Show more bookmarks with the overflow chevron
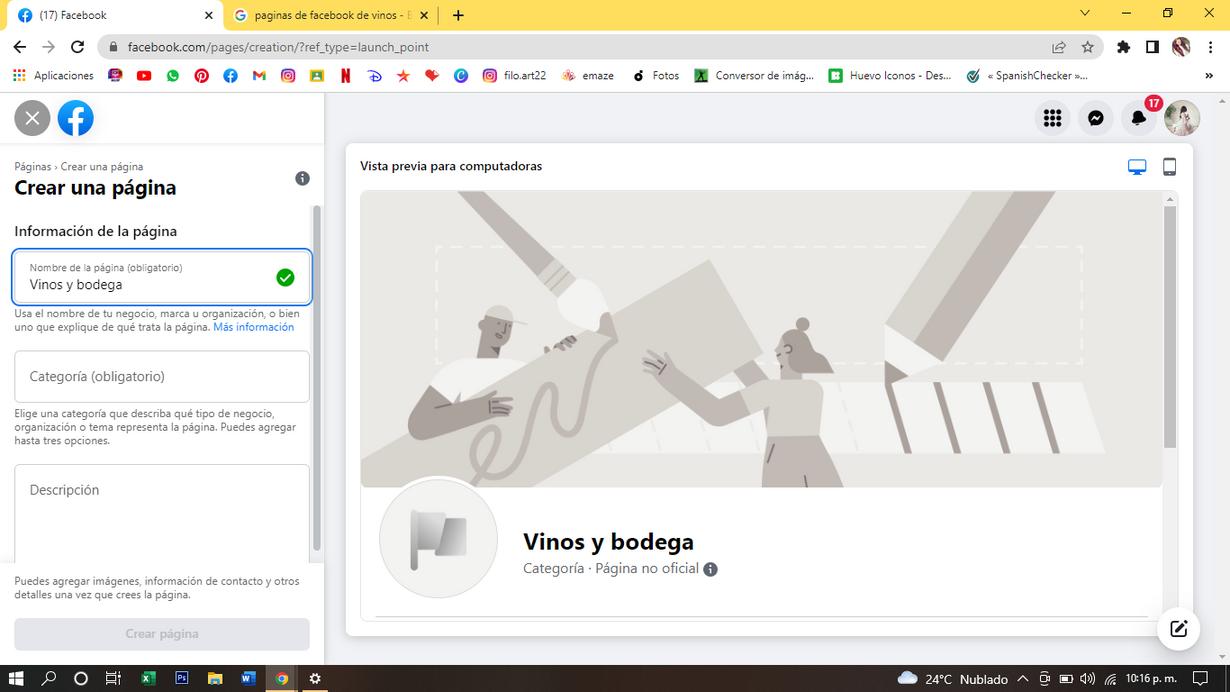 [1210, 76]
